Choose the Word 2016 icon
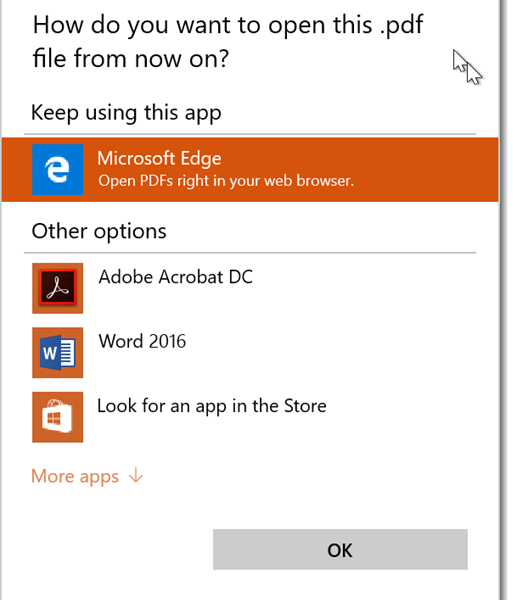 click(x=57, y=352)
